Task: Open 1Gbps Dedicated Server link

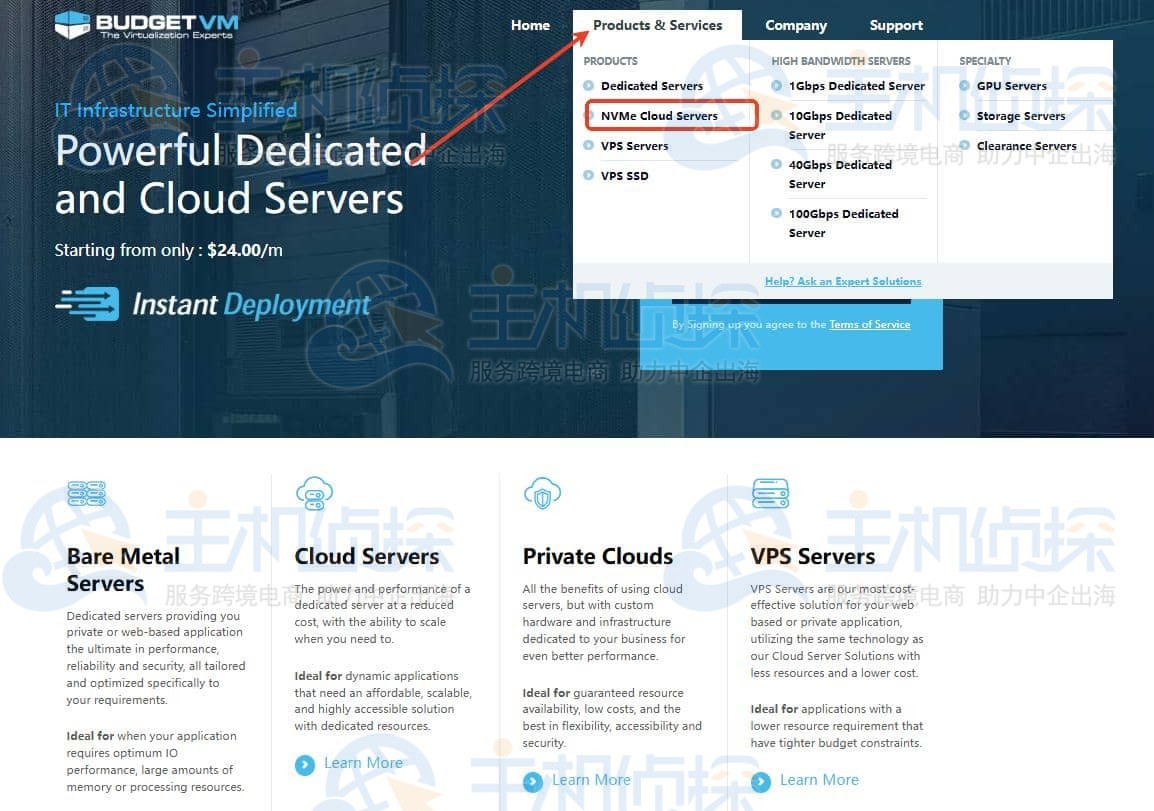Action: [857, 86]
